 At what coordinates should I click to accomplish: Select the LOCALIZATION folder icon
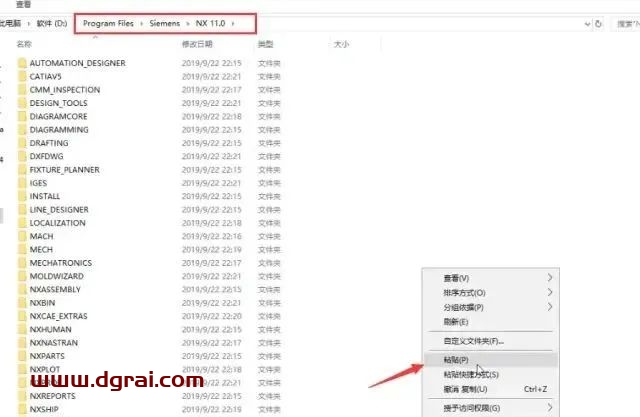click(22, 223)
